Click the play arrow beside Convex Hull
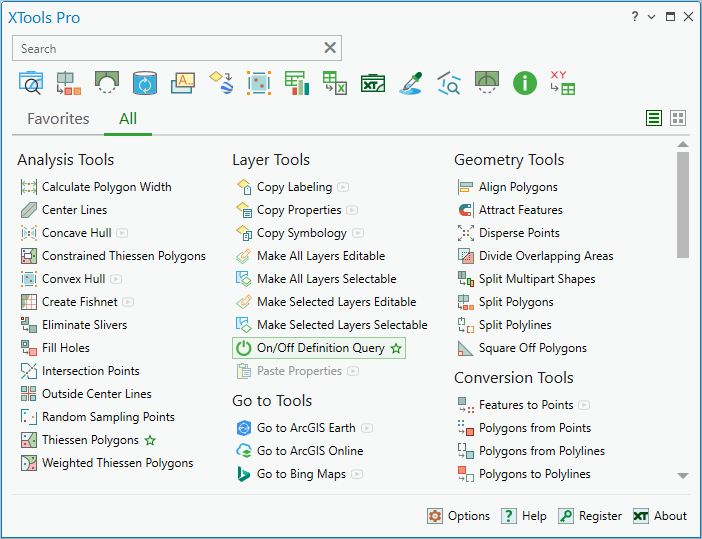This screenshot has height=539, width=702. tap(116, 279)
